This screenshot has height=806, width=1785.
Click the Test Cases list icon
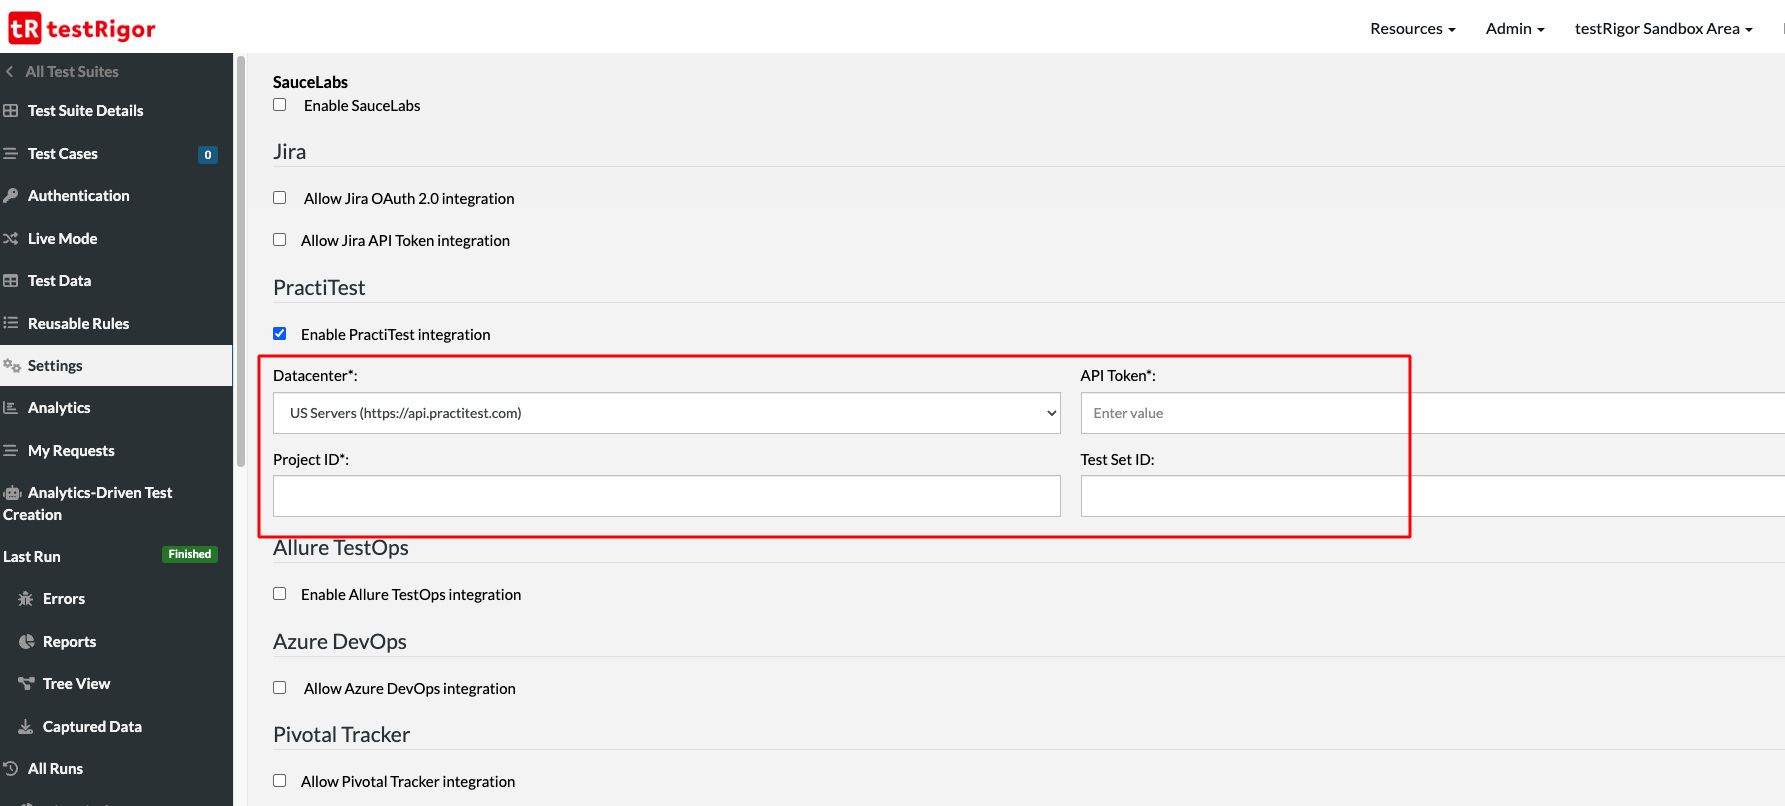pos(11,154)
